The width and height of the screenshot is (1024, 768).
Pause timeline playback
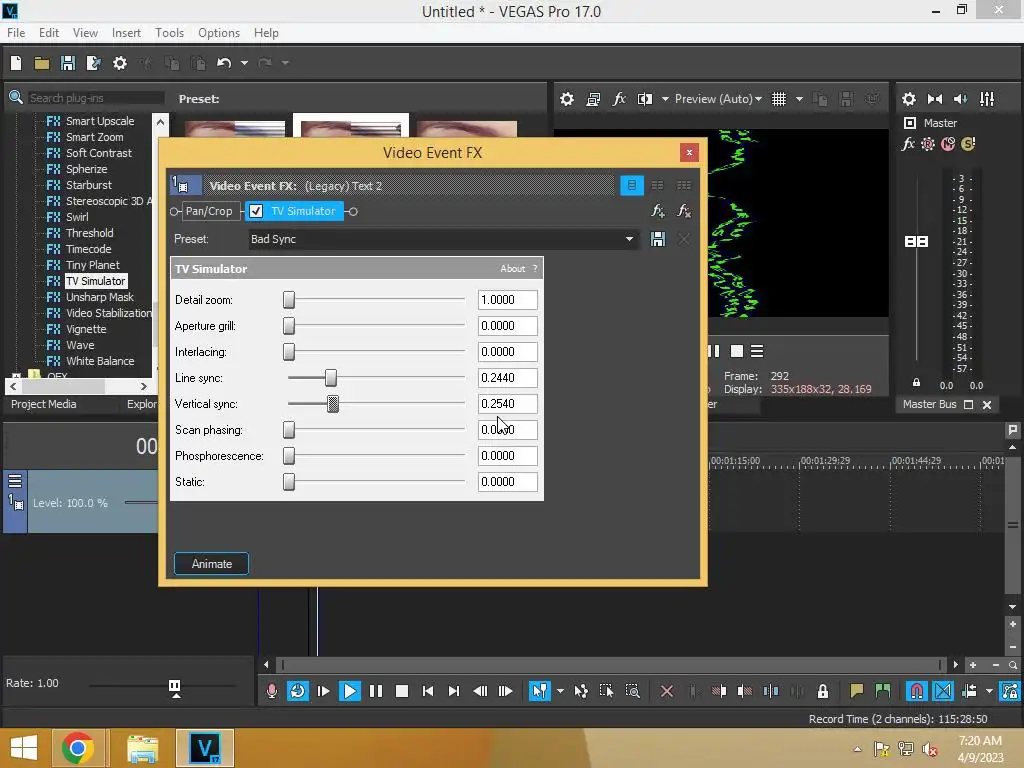coord(376,691)
